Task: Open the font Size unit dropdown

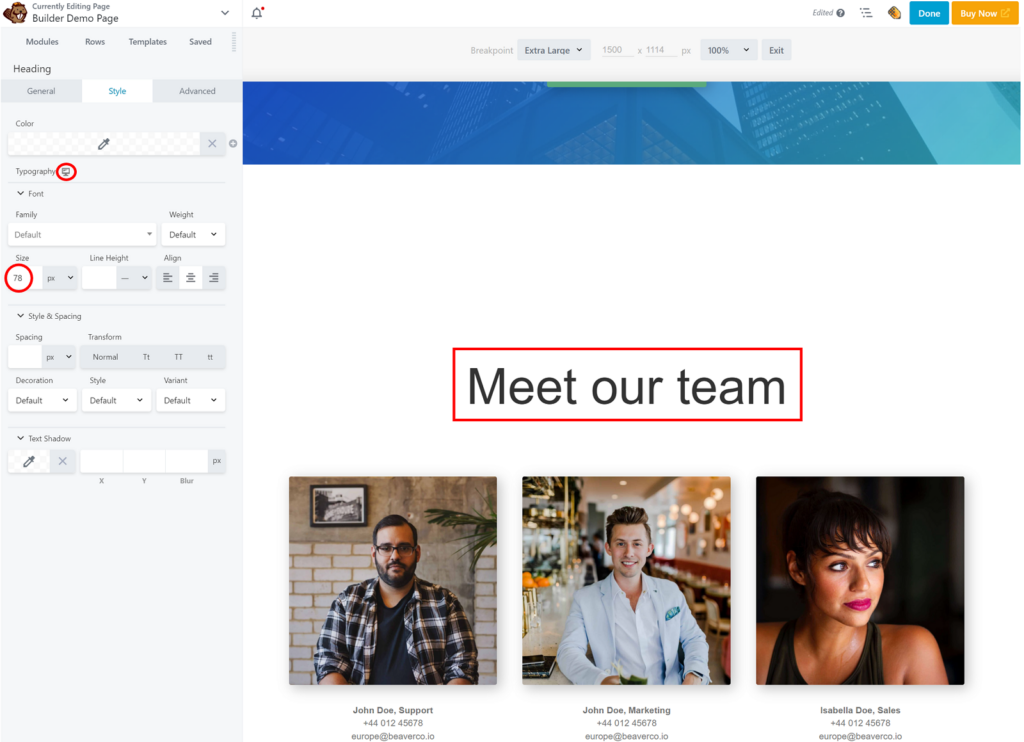Action: click(60, 278)
